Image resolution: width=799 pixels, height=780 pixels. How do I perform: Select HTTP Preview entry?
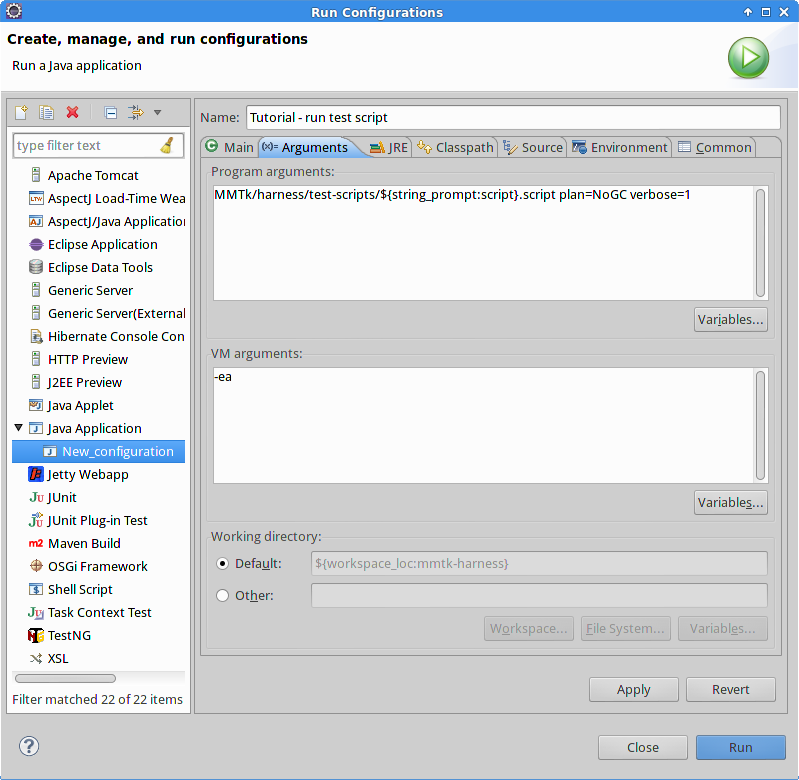click(78, 359)
